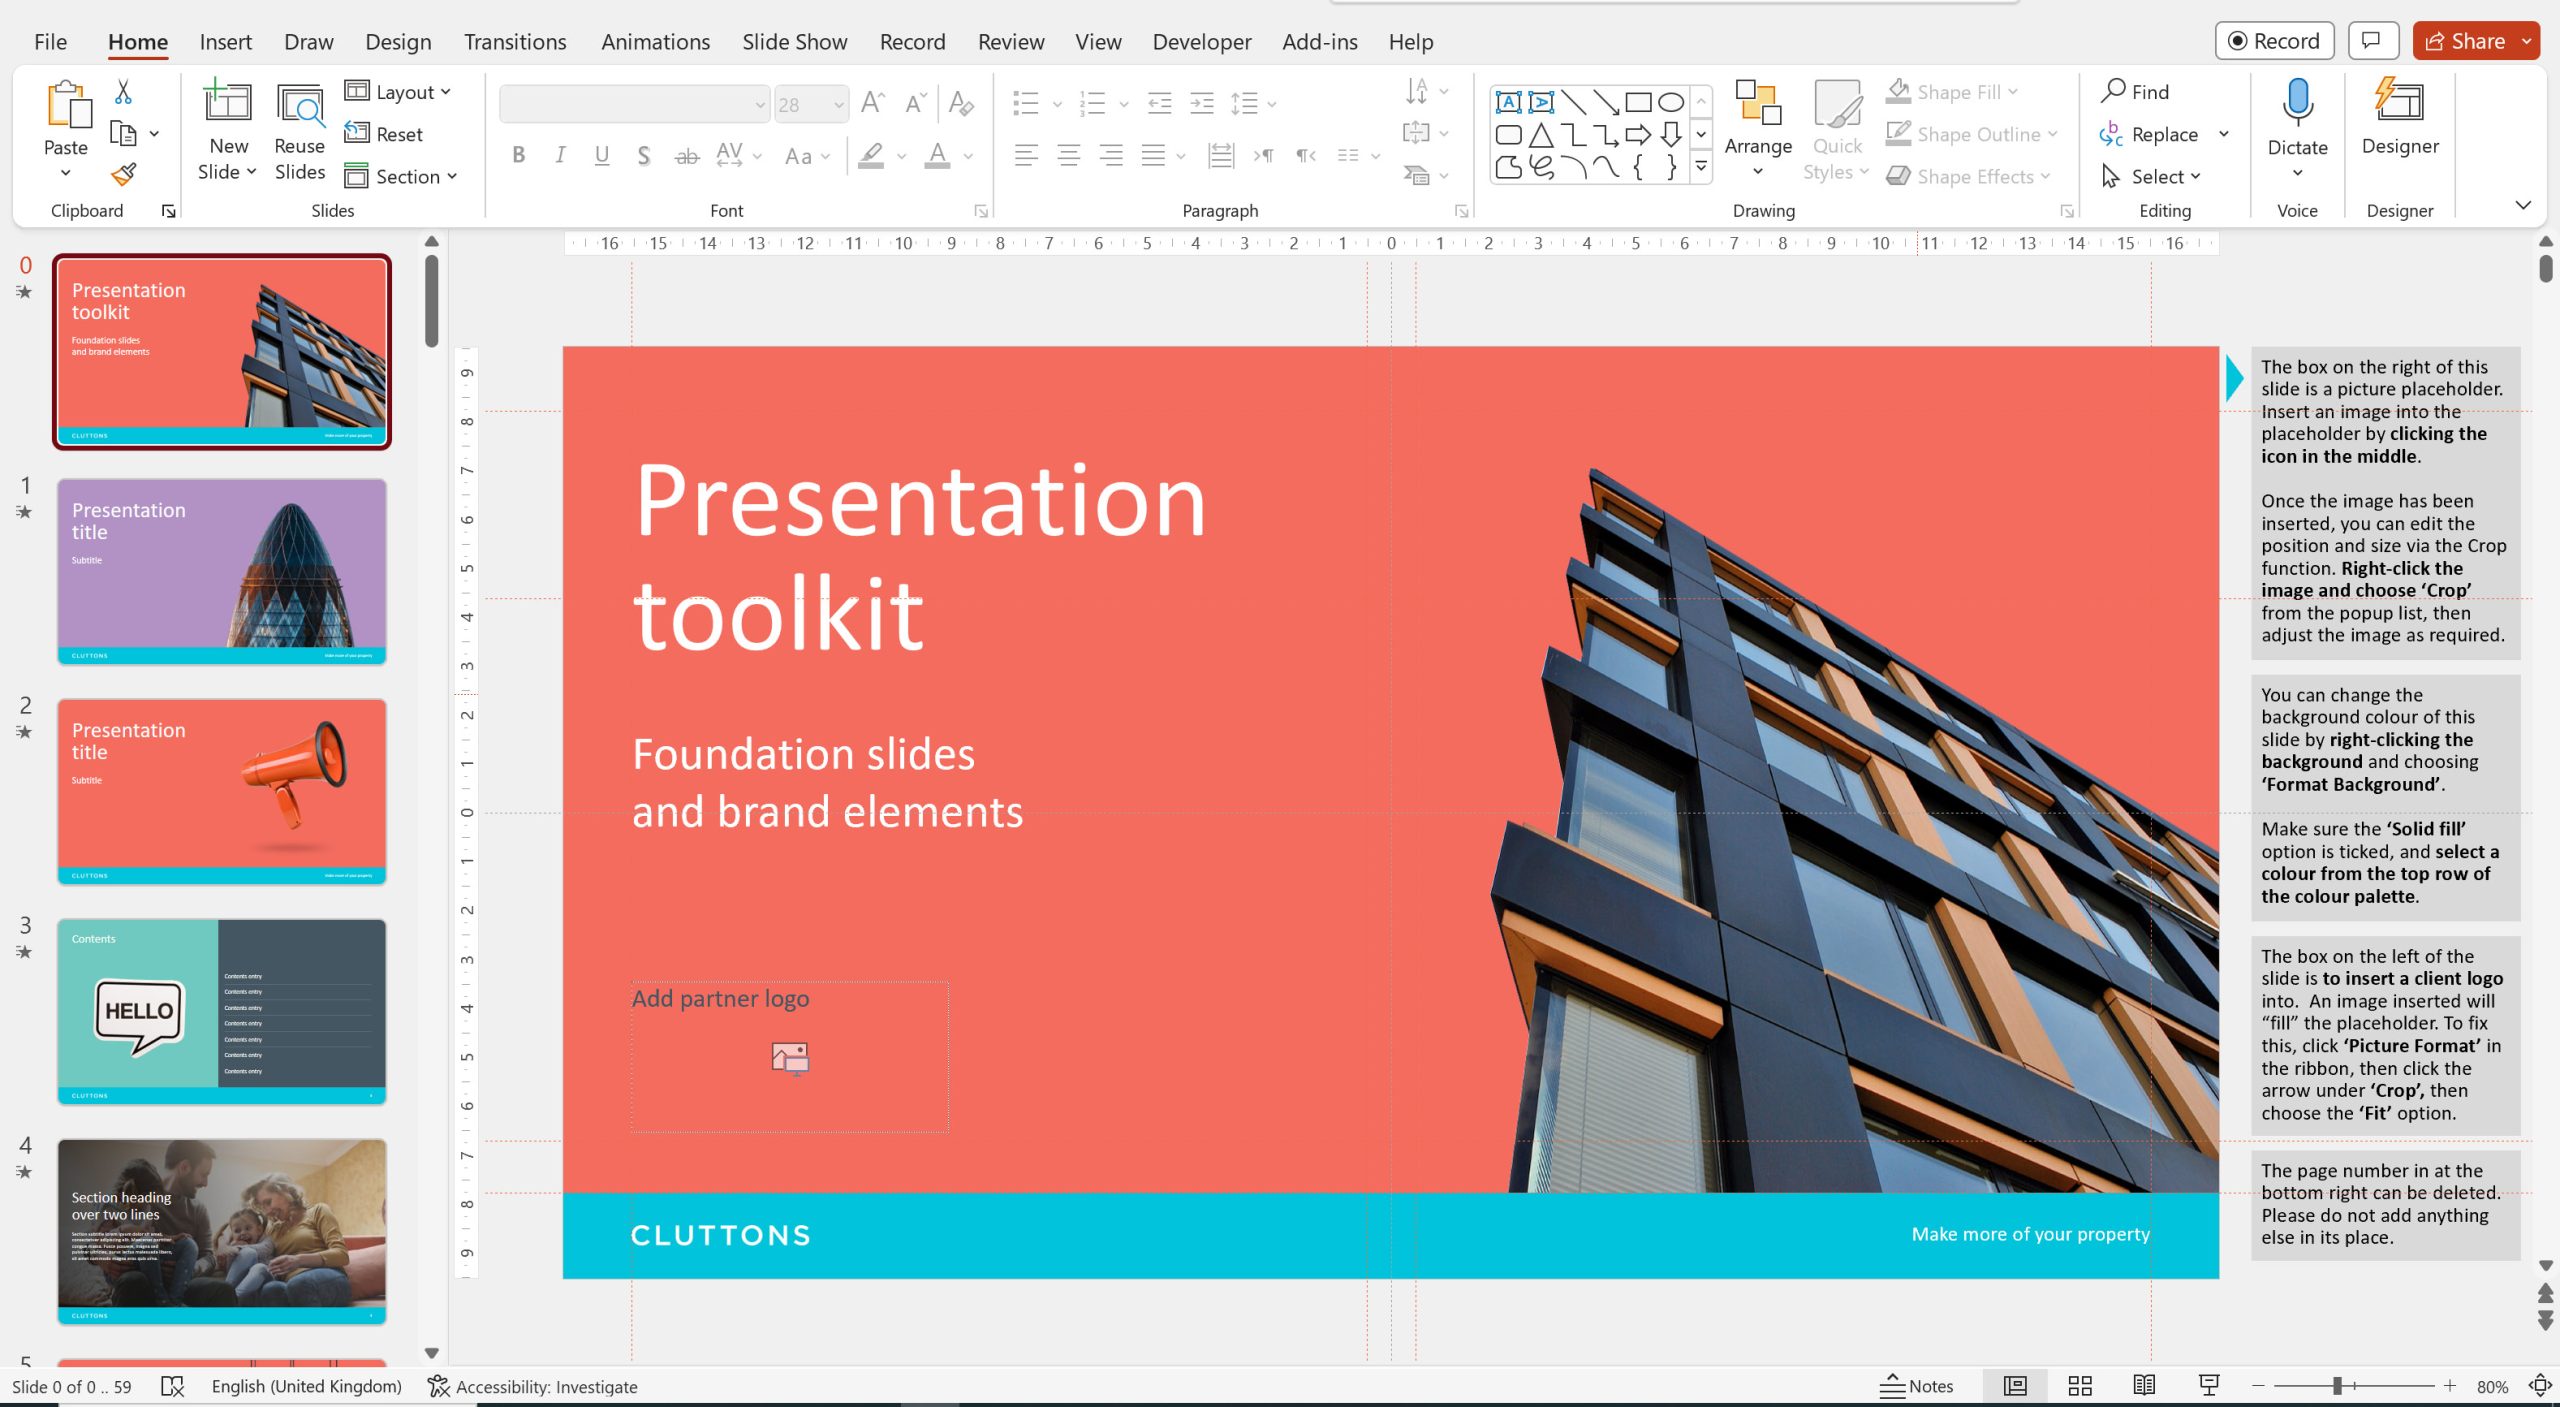
Task: Open the font size dropdown
Action: (x=839, y=104)
